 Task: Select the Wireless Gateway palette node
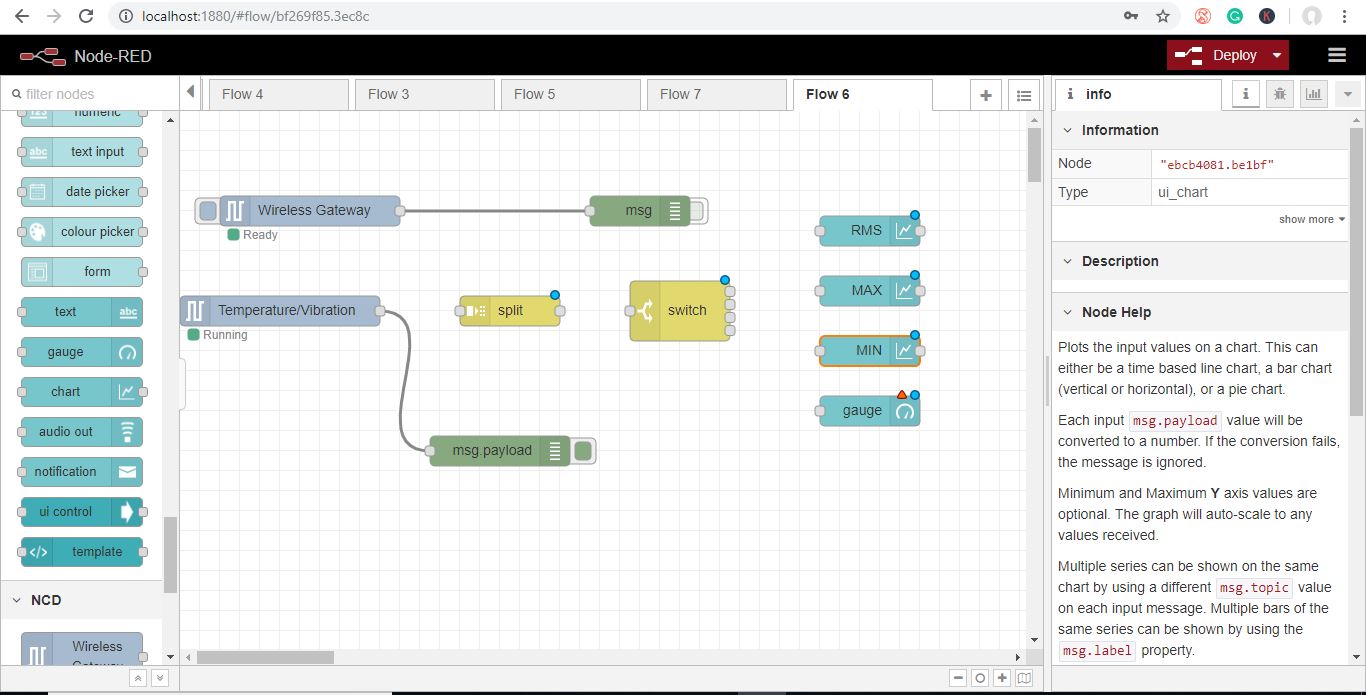[82, 648]
